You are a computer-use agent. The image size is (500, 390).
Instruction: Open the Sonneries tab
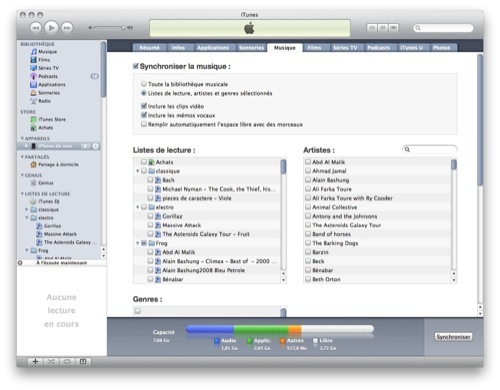[x=252, y=48]
